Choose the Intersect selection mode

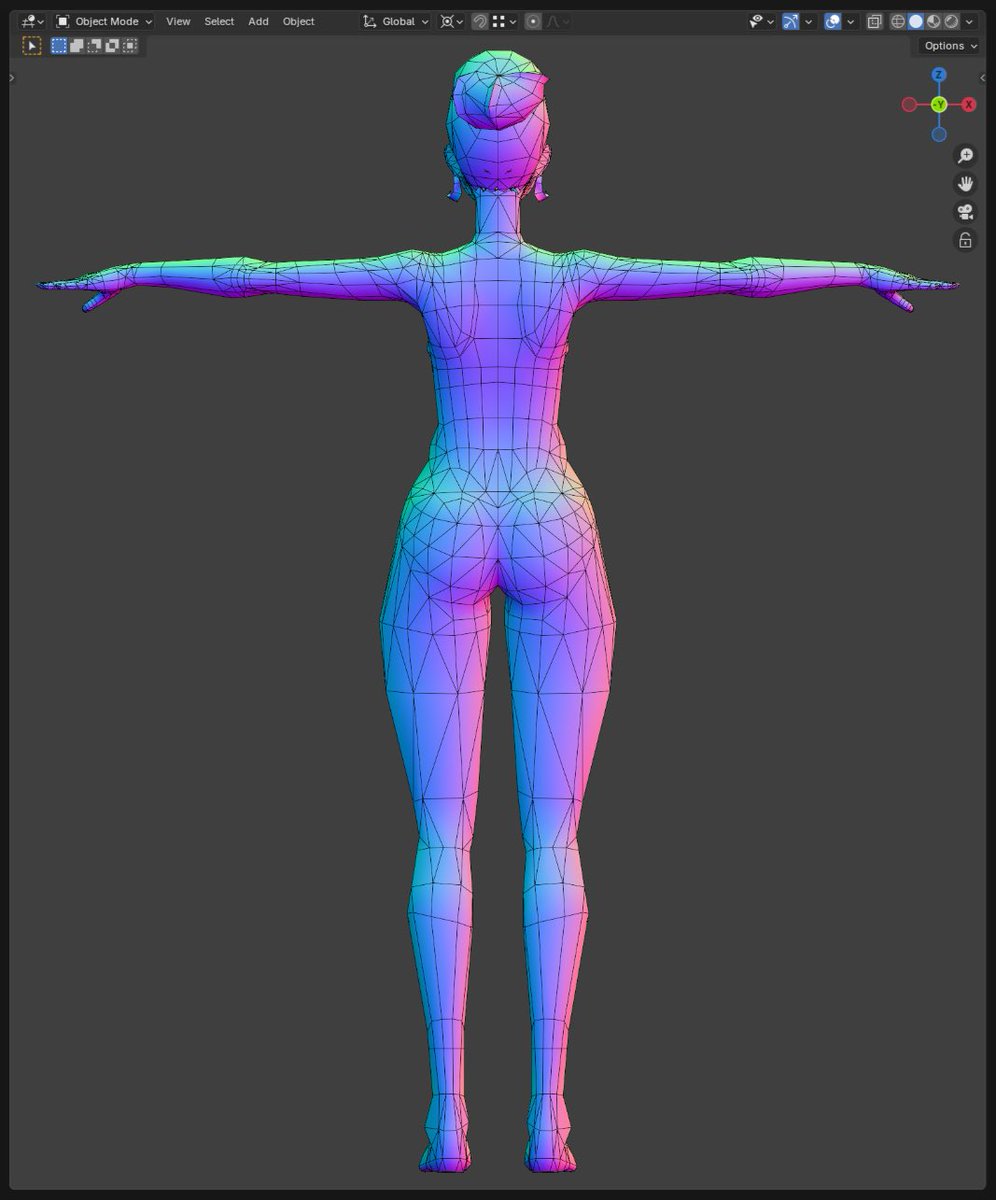[x=131, y=45]
